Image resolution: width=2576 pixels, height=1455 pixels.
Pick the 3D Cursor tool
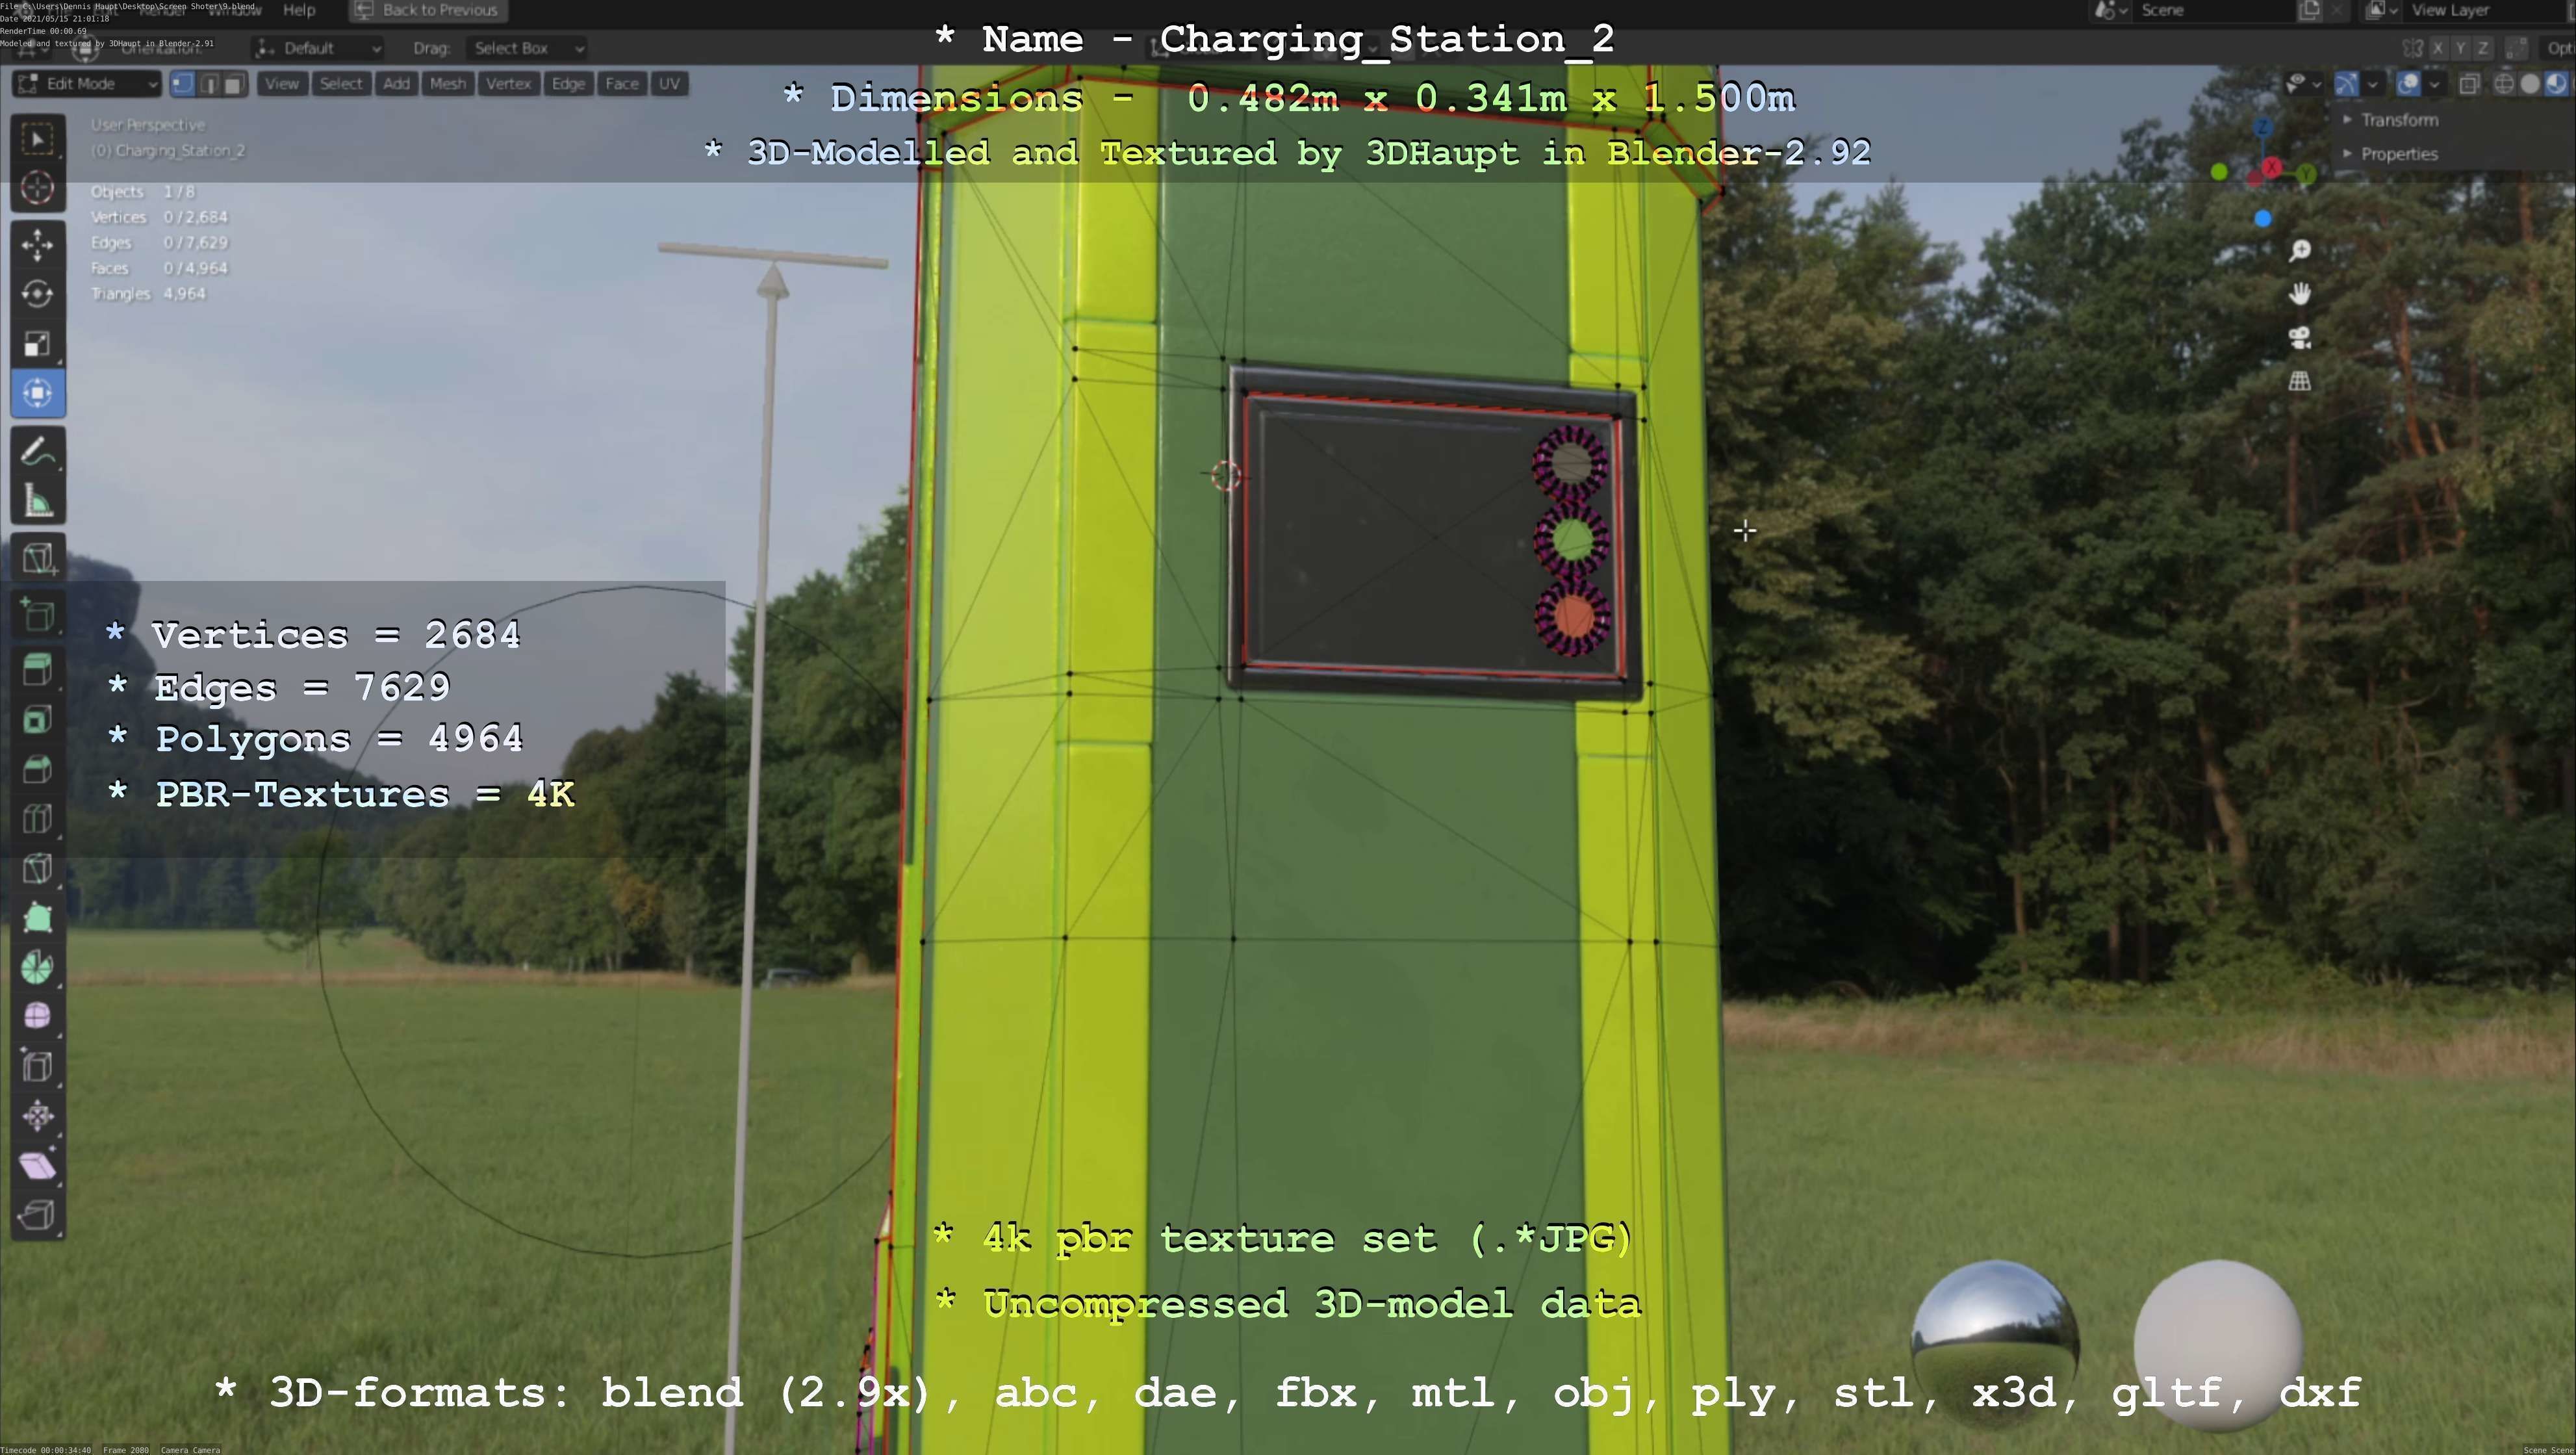coord(38,188)
